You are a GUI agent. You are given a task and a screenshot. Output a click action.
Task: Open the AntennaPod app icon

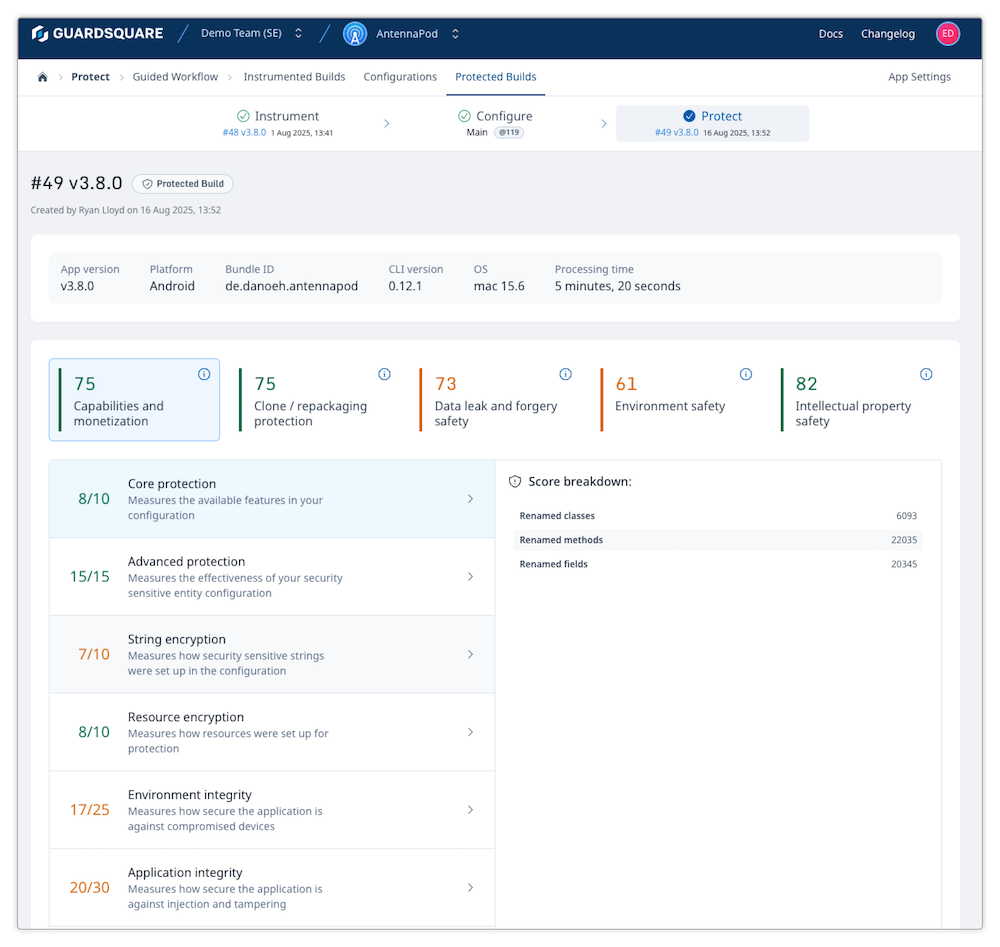click(354, 33)
